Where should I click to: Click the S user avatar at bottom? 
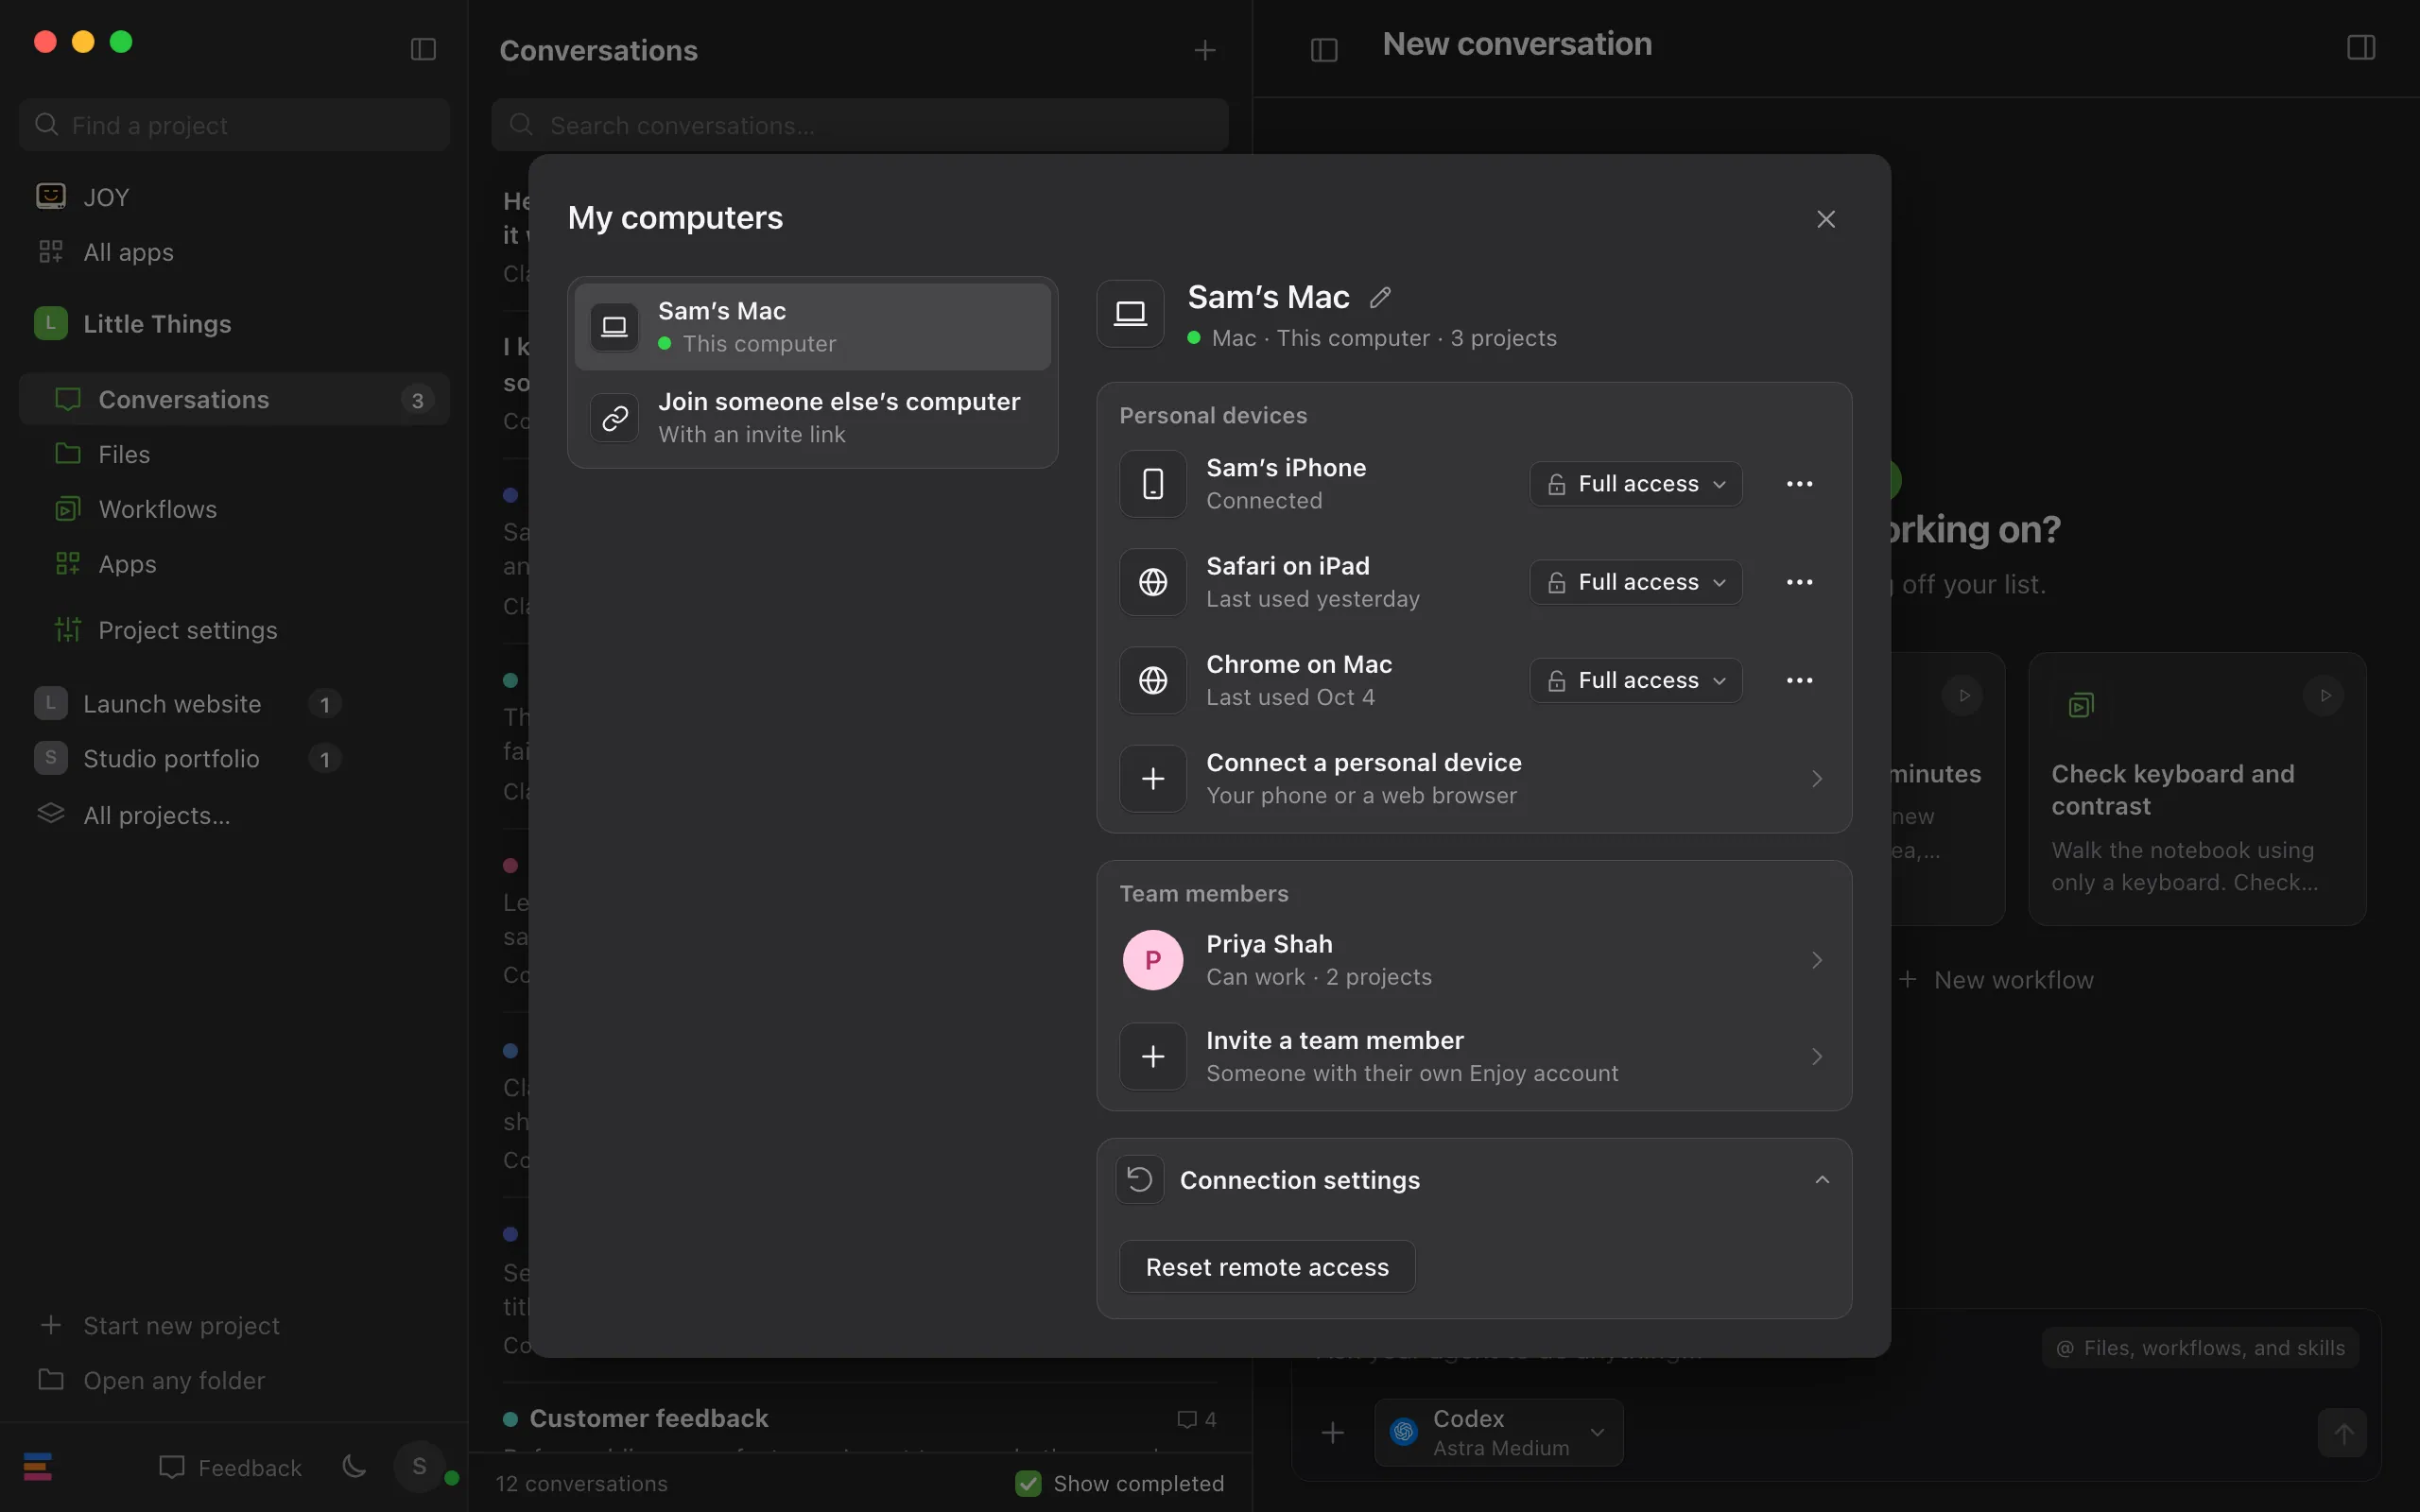420,1467
